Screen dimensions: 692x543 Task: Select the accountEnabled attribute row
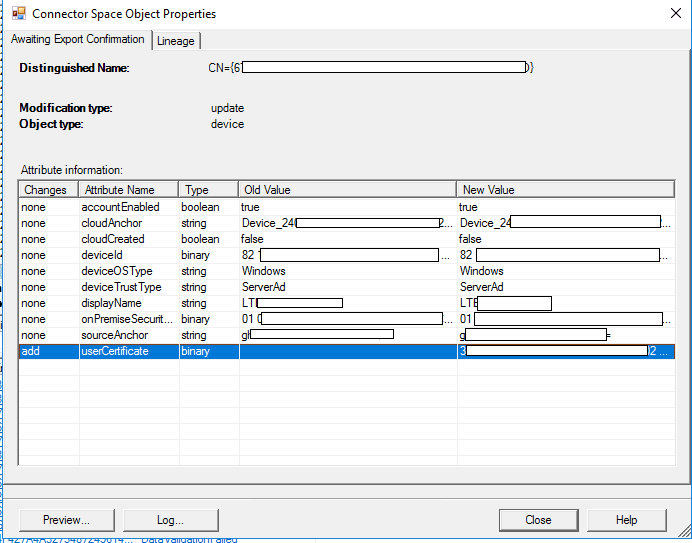pos(347,207)
